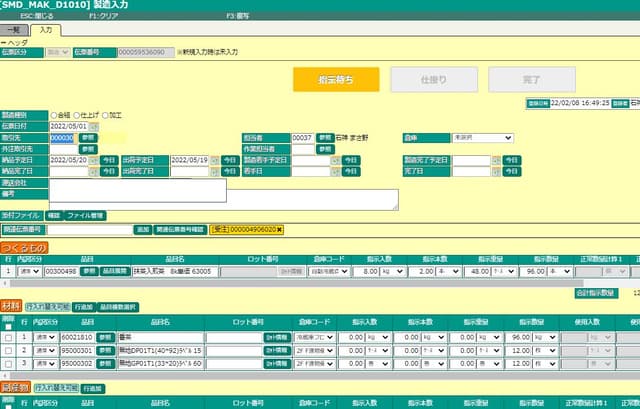Choose F3:複写 in the function bar
Image resolution: width=640 pixels, height=409 pixels.
pos(238,16)
